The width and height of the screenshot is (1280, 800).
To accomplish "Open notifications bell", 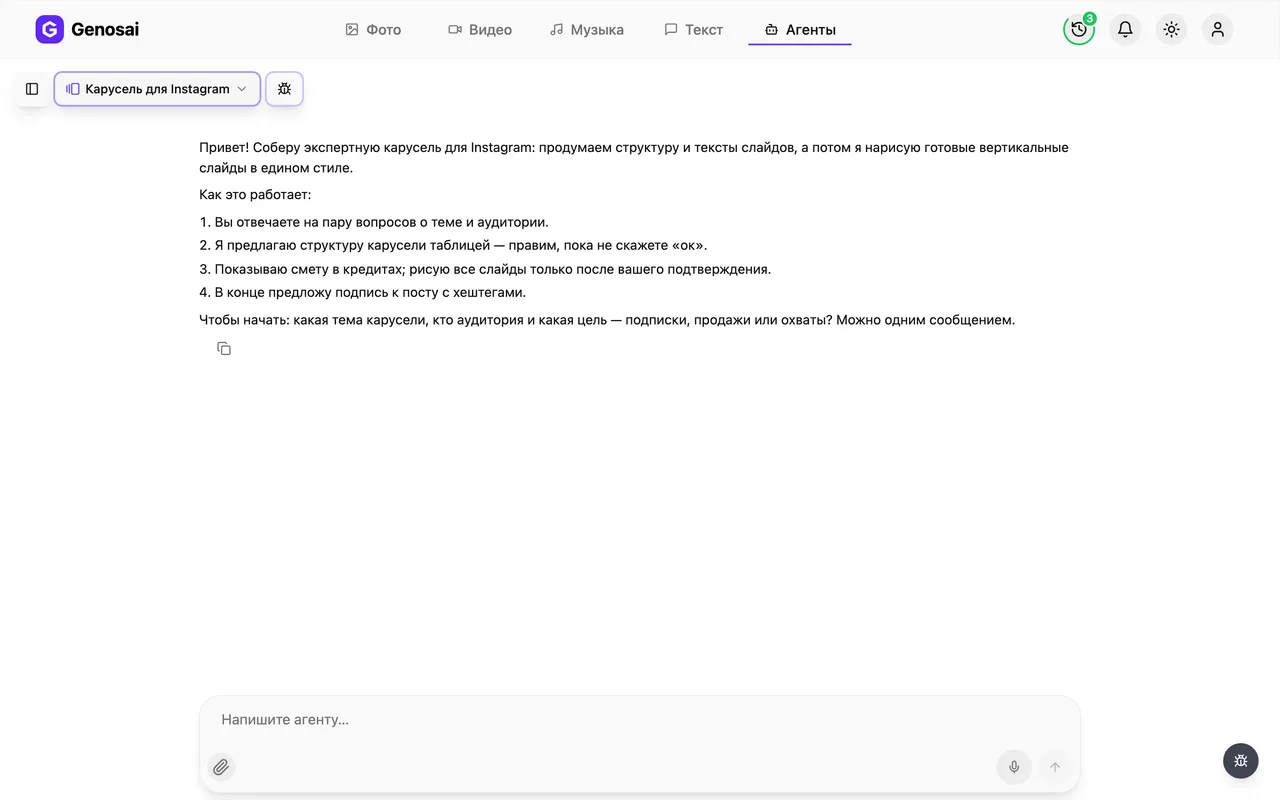I will 1125,29.
